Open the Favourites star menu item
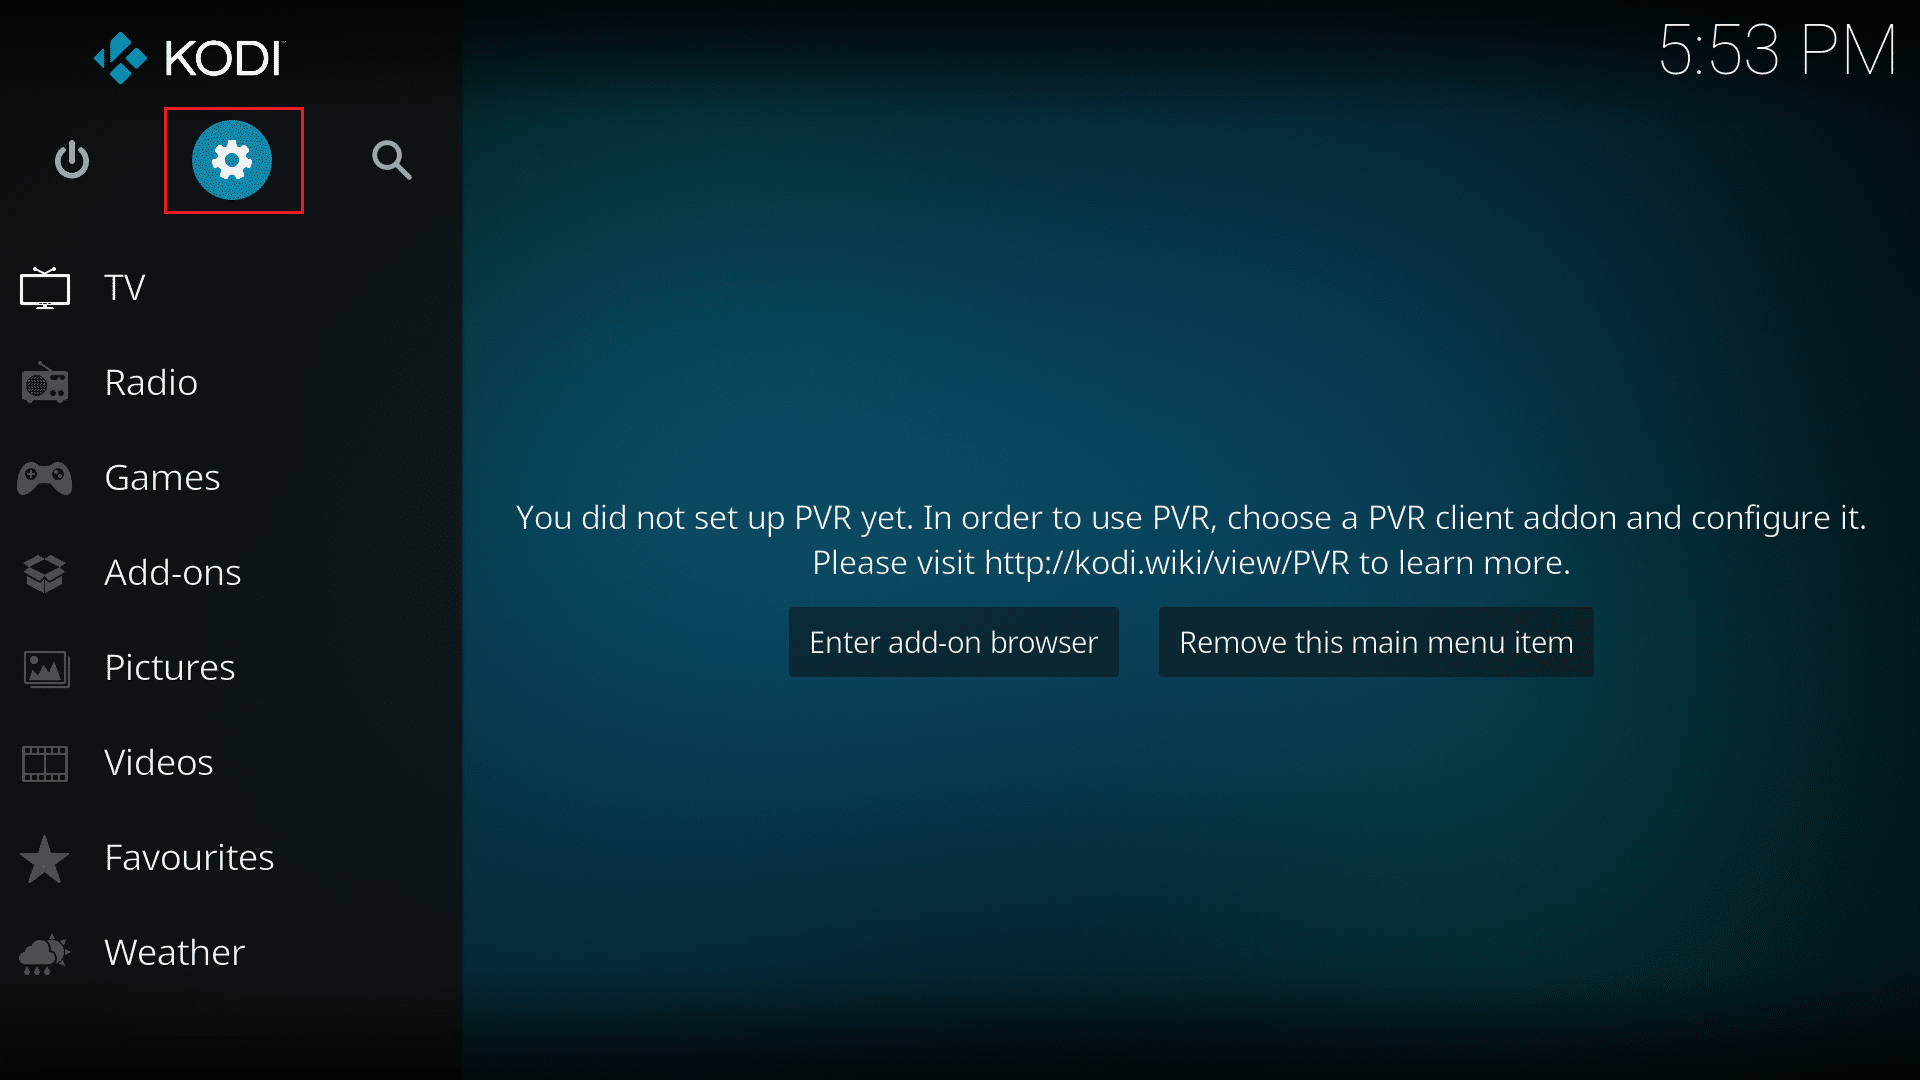The width and height of the screenshot is (1920, 1080). (190, 856)
